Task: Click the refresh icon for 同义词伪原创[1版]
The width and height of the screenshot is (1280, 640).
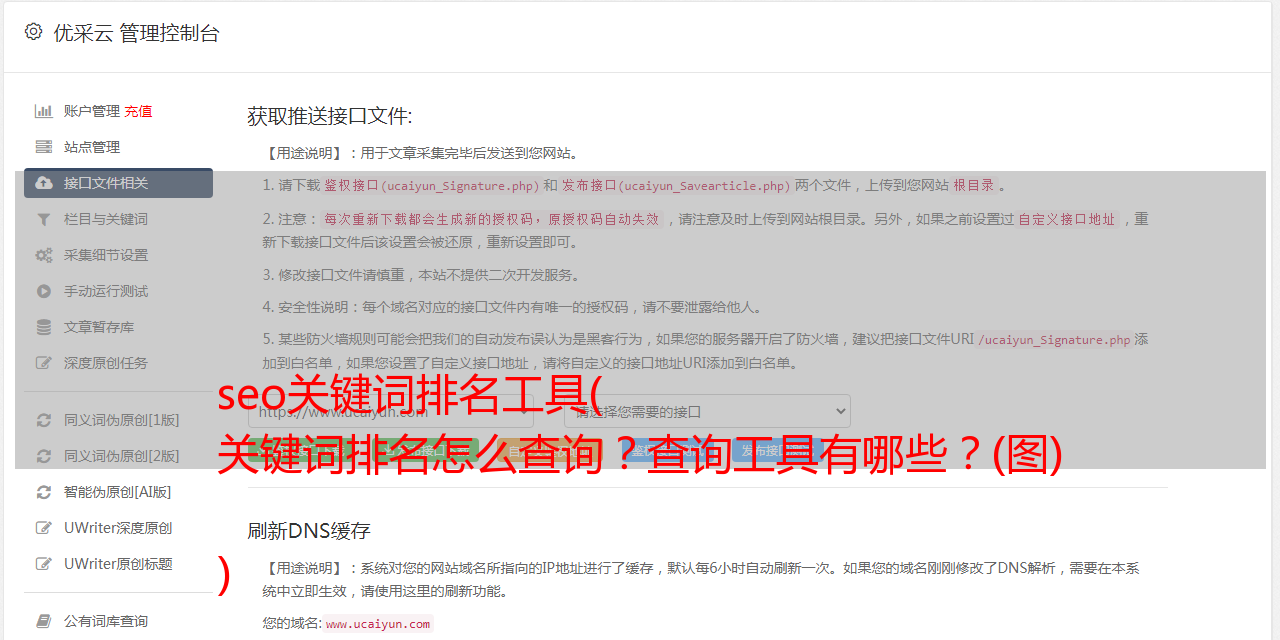Action: click(x=44, y=420)
